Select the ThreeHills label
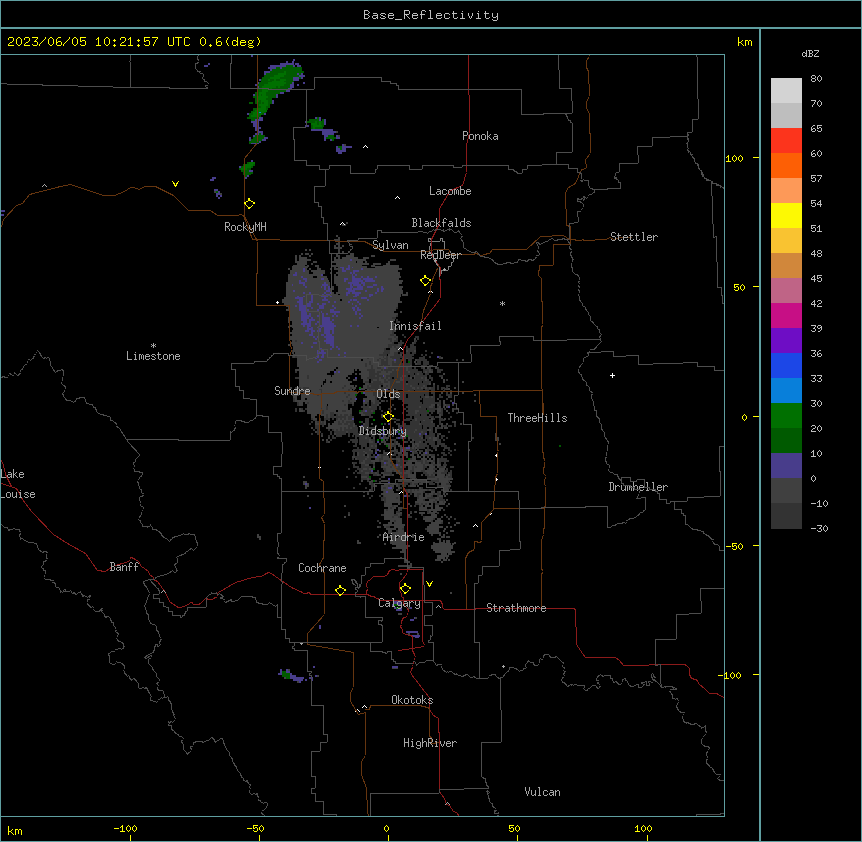 pos(537,418)
